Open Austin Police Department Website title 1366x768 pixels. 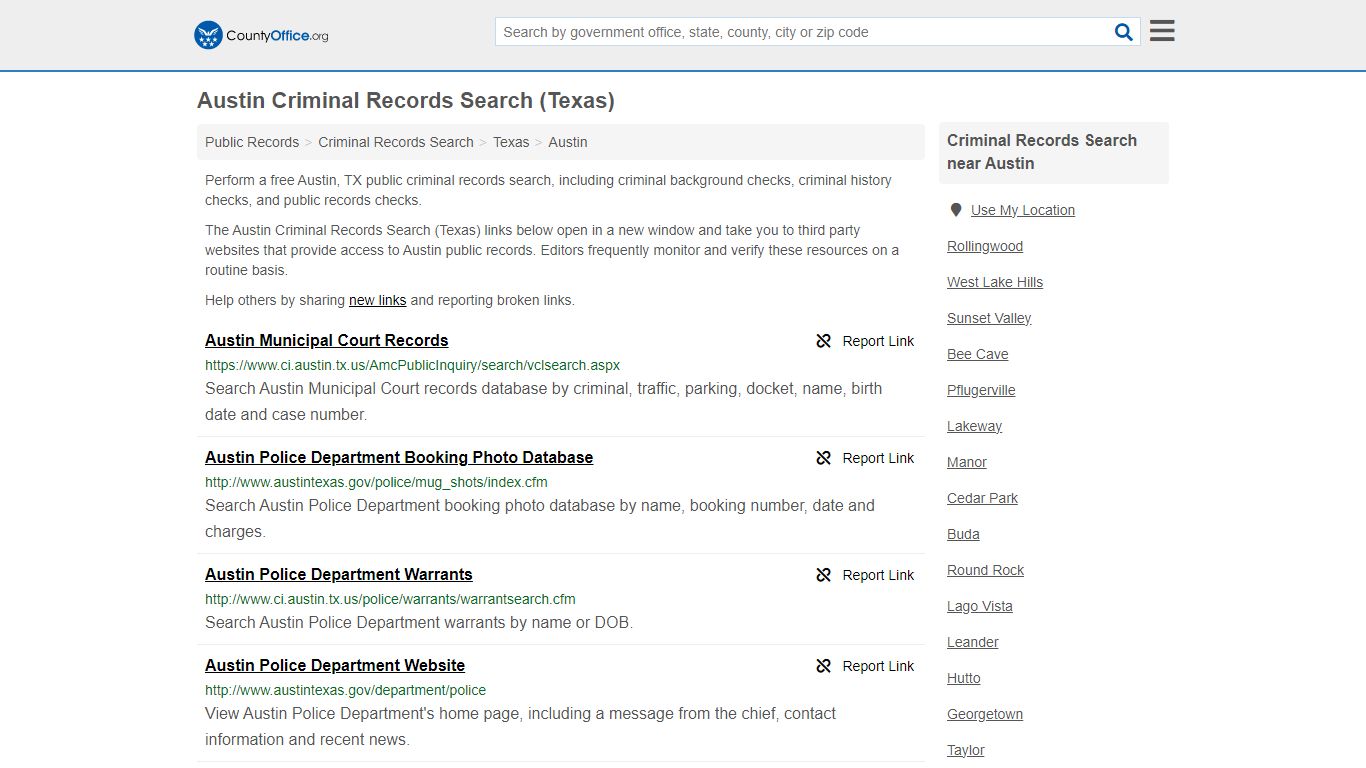pos(335,665)
